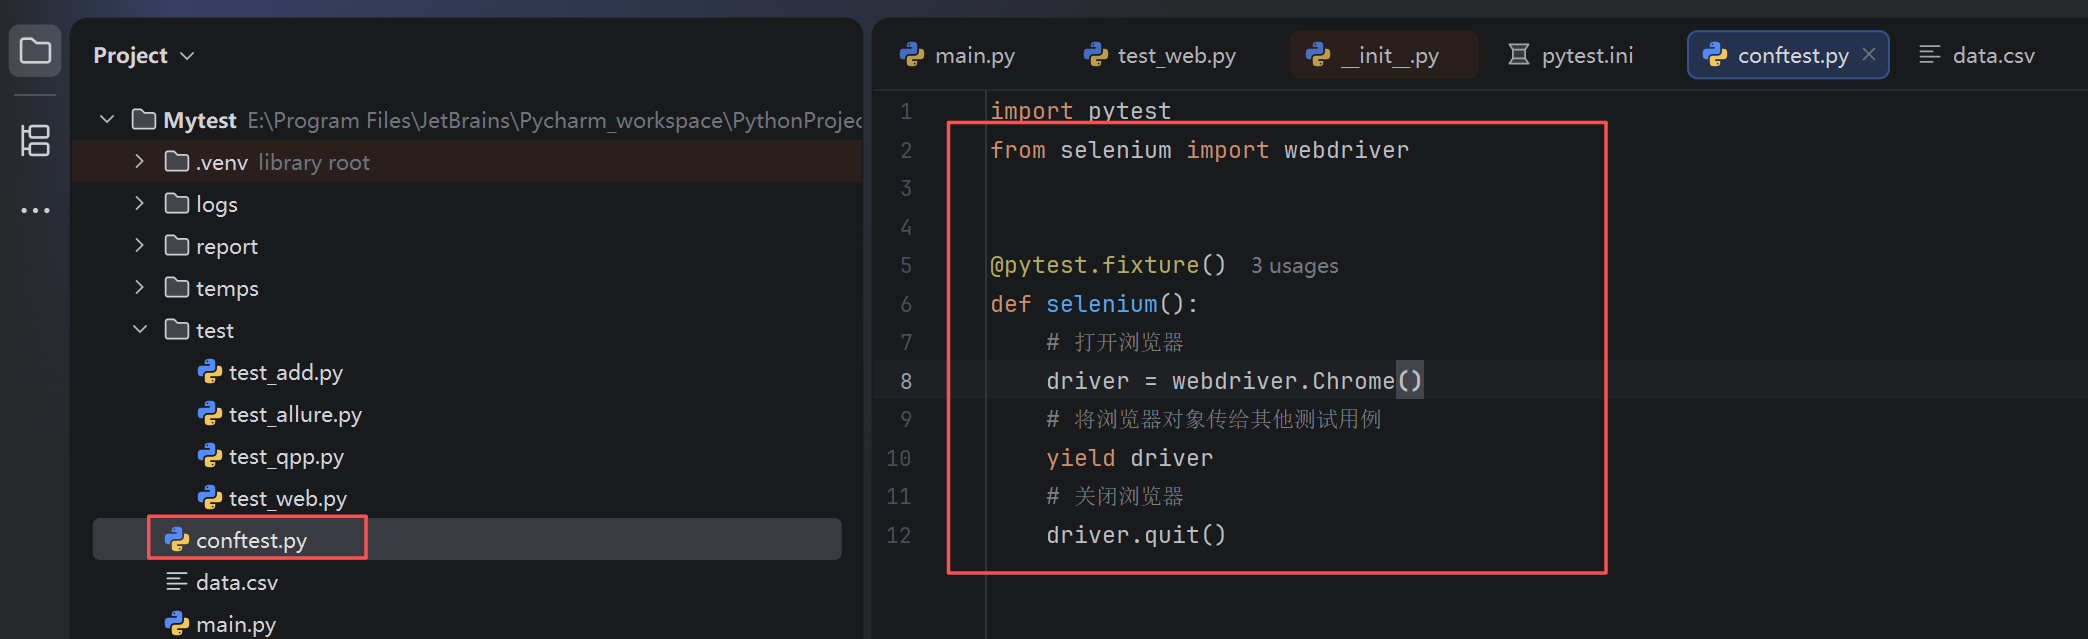Click the folder icon of the temps directory

click(x=177, y=287)
